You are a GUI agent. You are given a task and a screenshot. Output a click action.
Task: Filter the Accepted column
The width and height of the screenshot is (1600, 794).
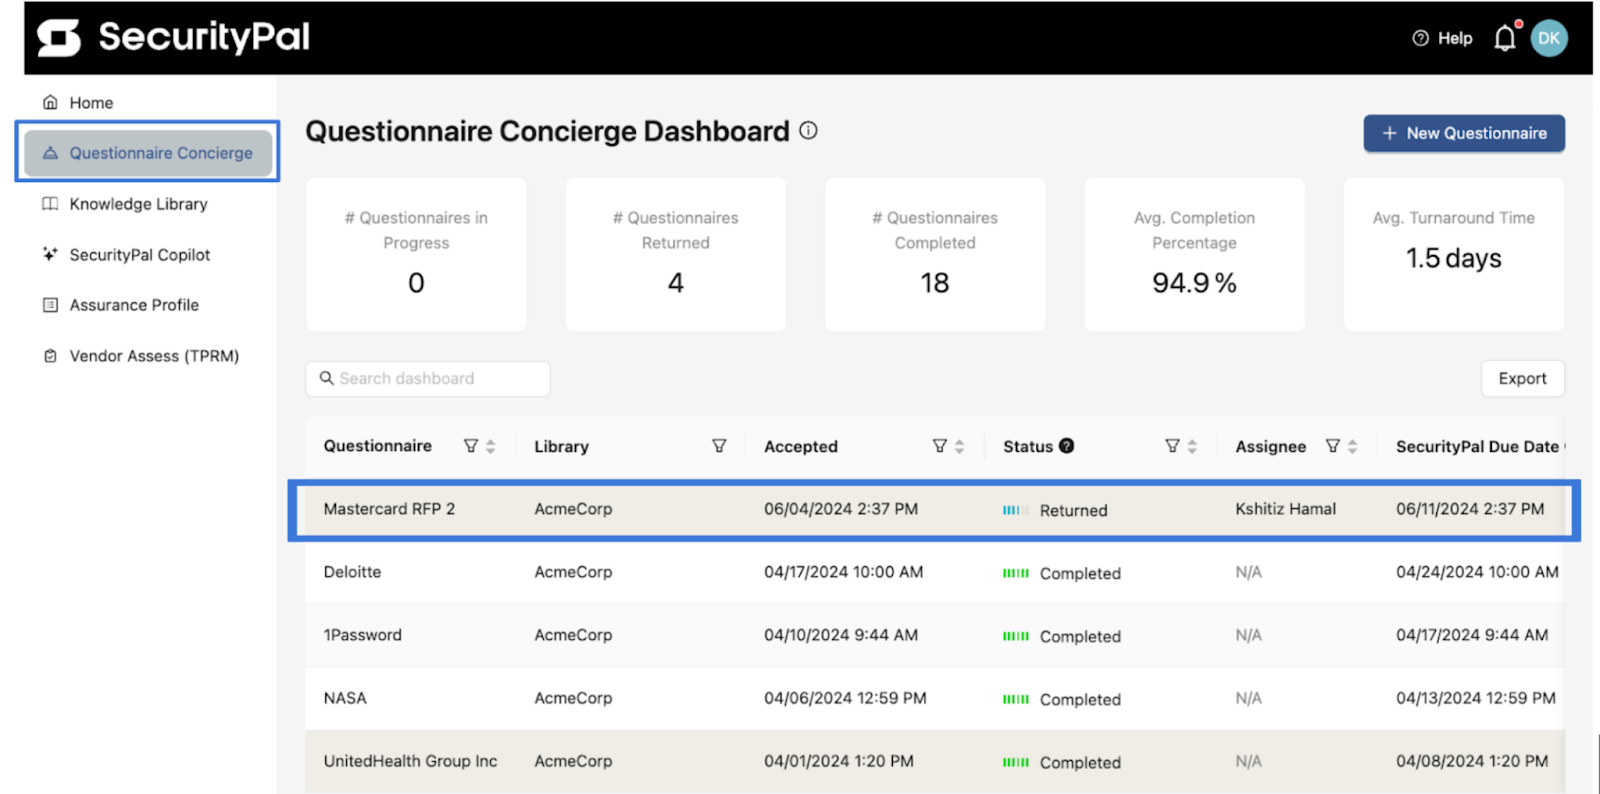pyautogui.click(x=940, y=446)
